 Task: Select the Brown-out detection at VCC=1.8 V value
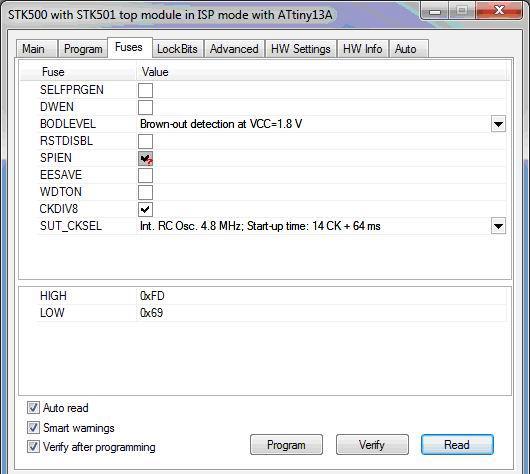point(221,124)
